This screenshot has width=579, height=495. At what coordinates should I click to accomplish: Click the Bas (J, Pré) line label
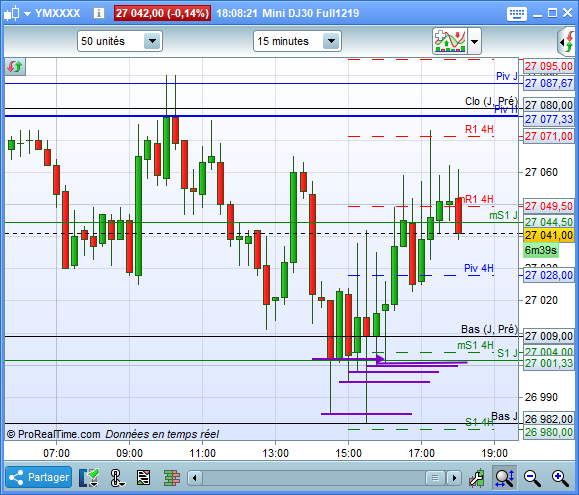(x=489, y=329)
